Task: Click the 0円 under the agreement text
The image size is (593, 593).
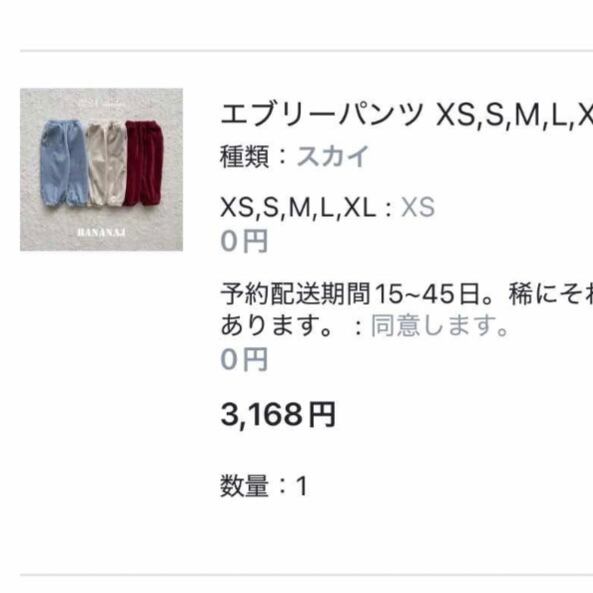Action: tap(244, 359)
